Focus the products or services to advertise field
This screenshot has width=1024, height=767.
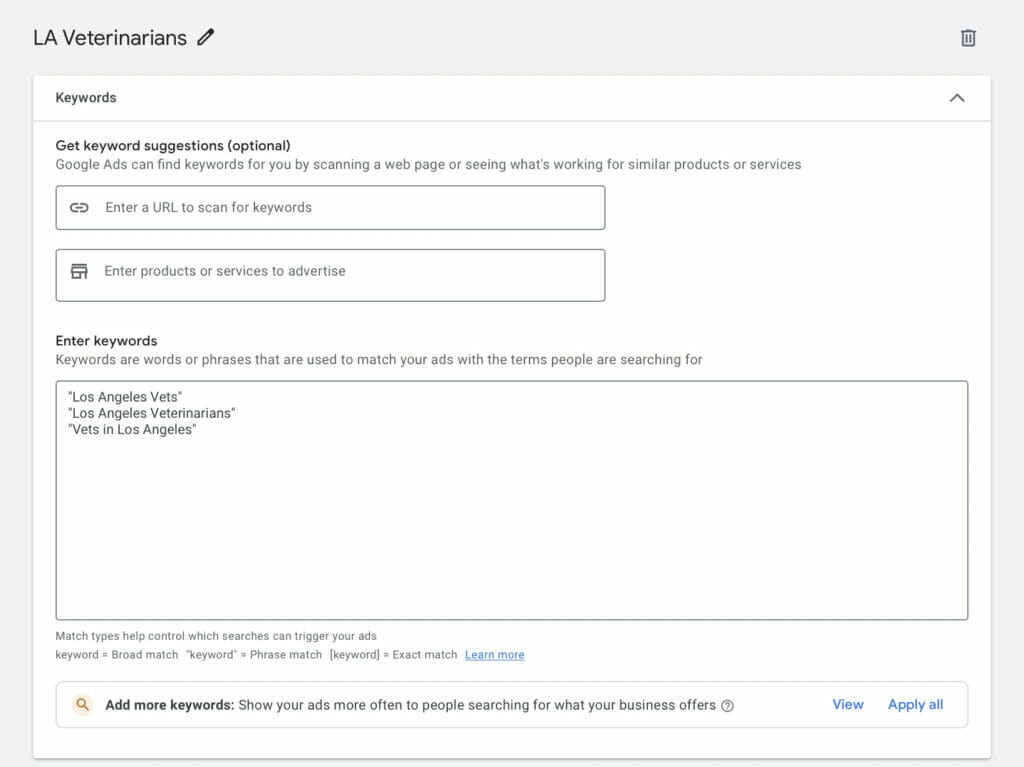coord(330,275)
